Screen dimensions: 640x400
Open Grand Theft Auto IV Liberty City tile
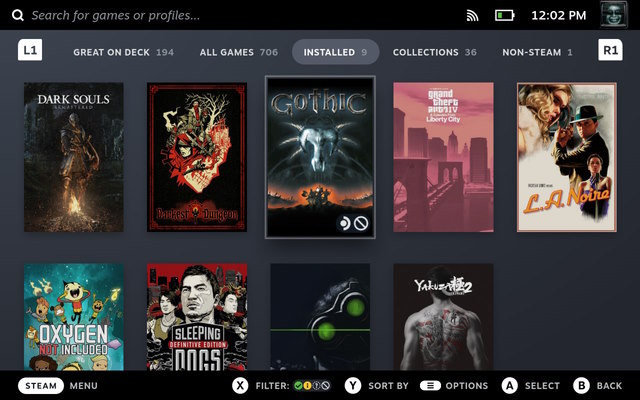pos(443,157)
